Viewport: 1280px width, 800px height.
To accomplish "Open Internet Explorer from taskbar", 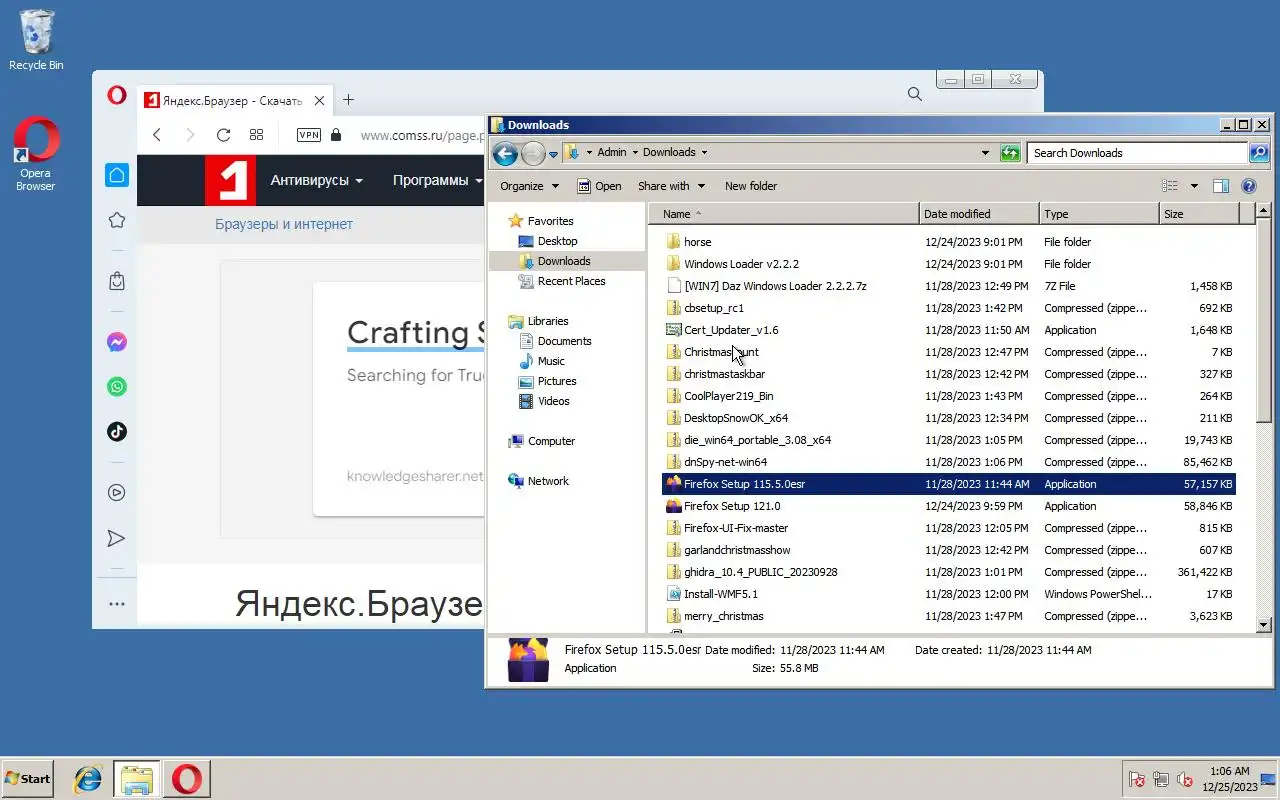I will tap(88, 779).
